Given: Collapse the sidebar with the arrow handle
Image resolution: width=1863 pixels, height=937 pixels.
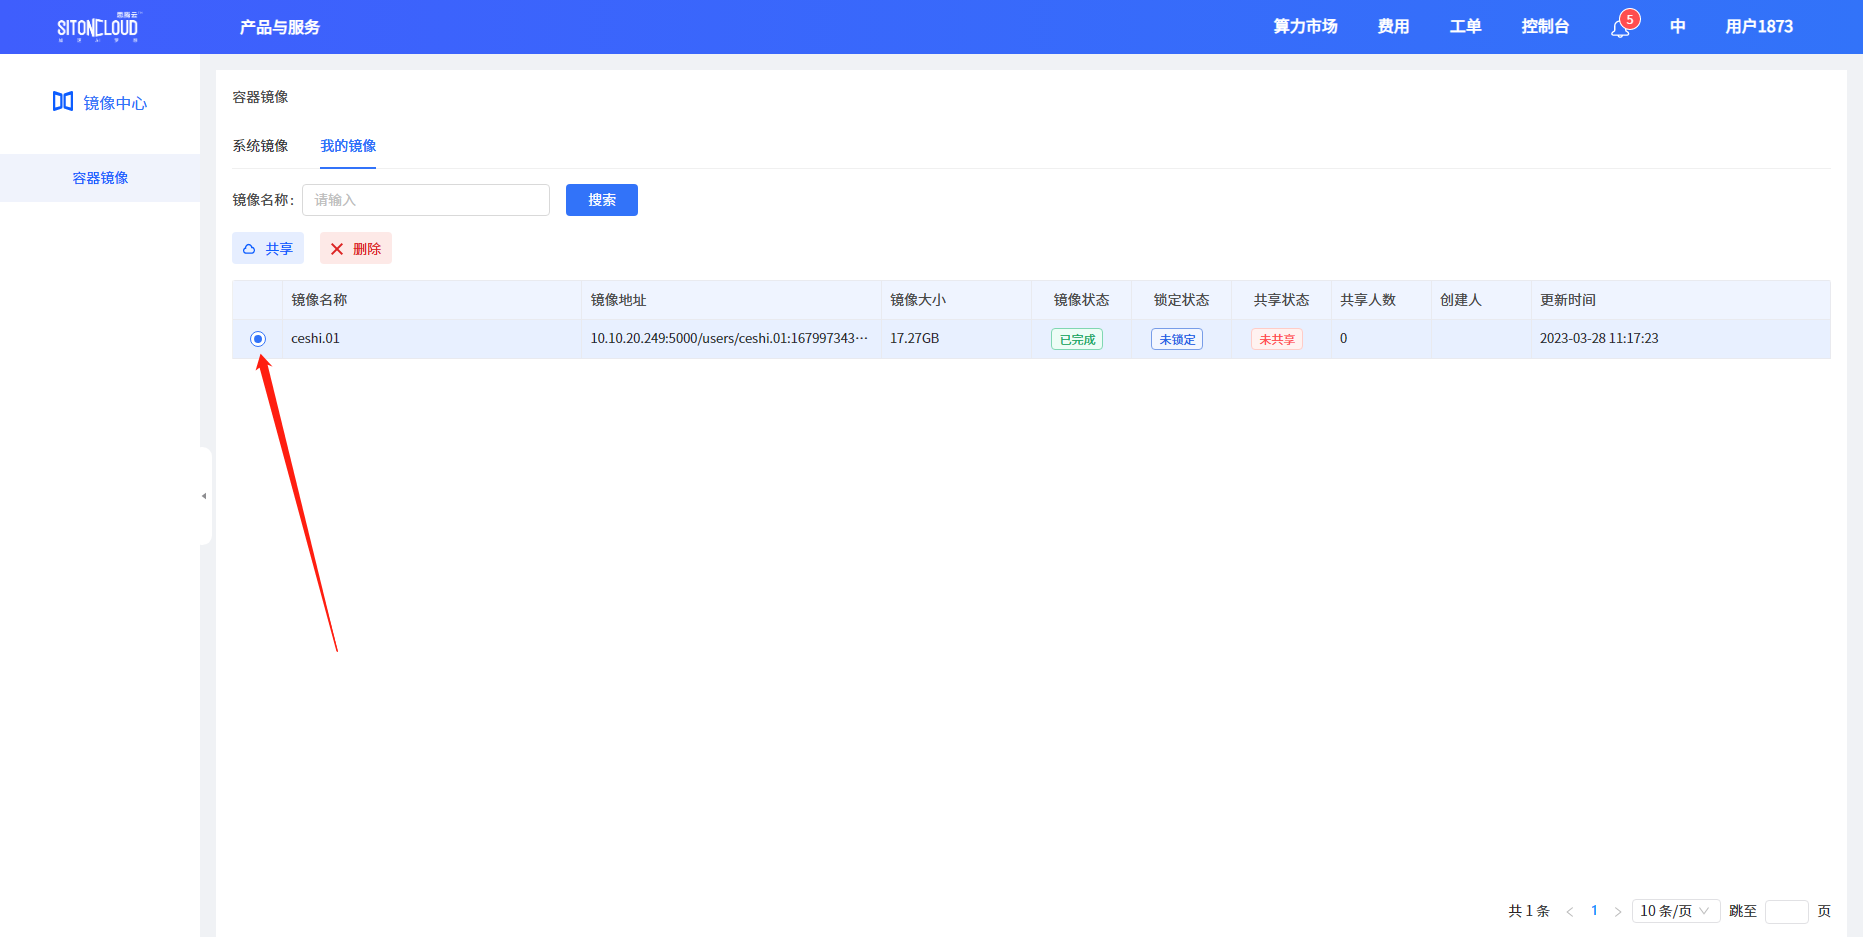Looking at the screenshot, I should pos(205,496).
